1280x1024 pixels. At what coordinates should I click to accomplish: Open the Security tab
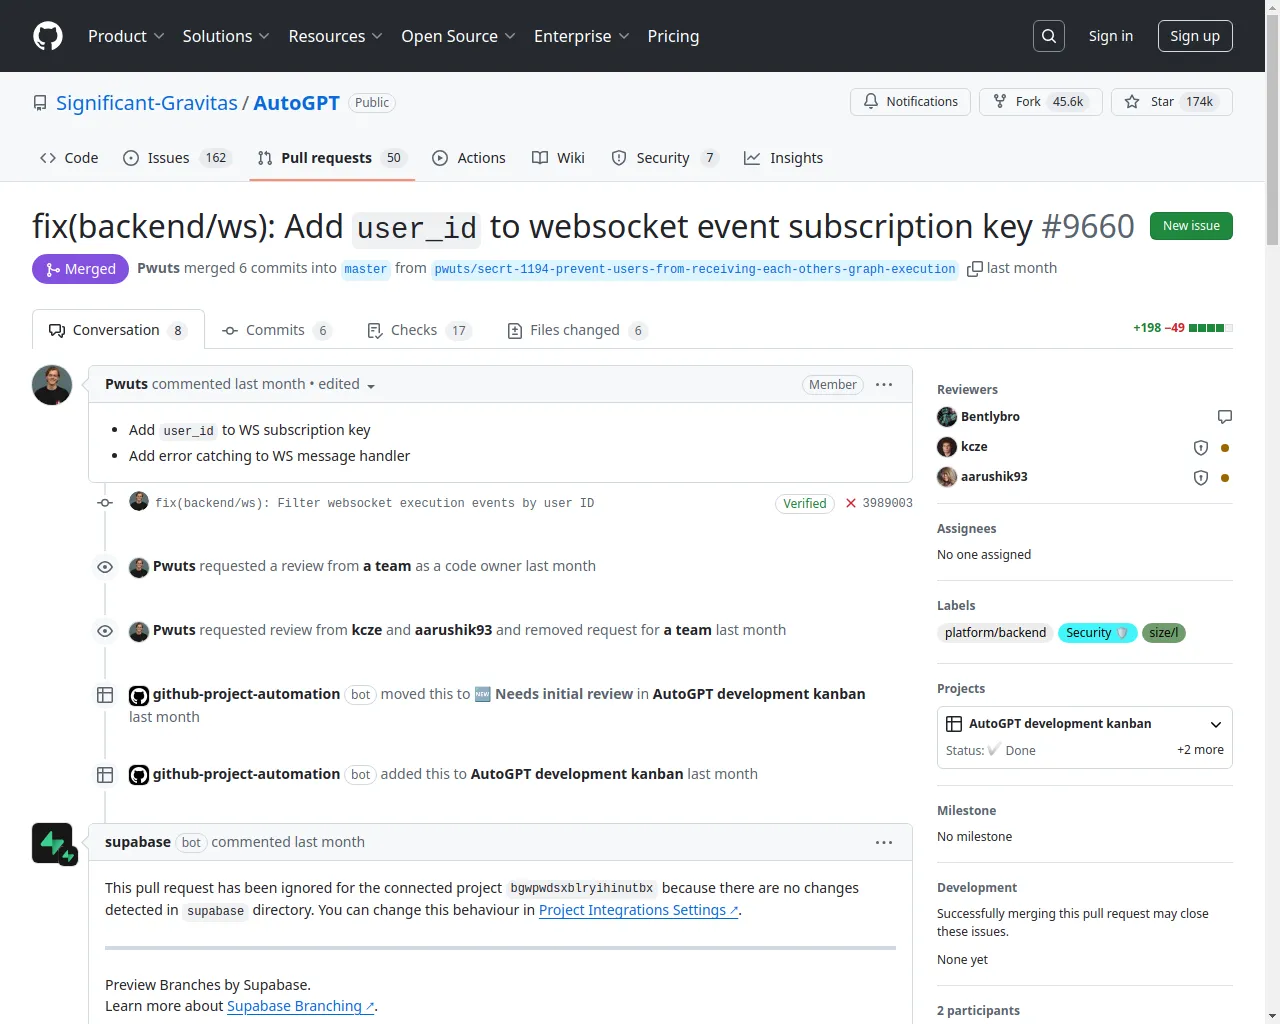click(x=665, y=158)
